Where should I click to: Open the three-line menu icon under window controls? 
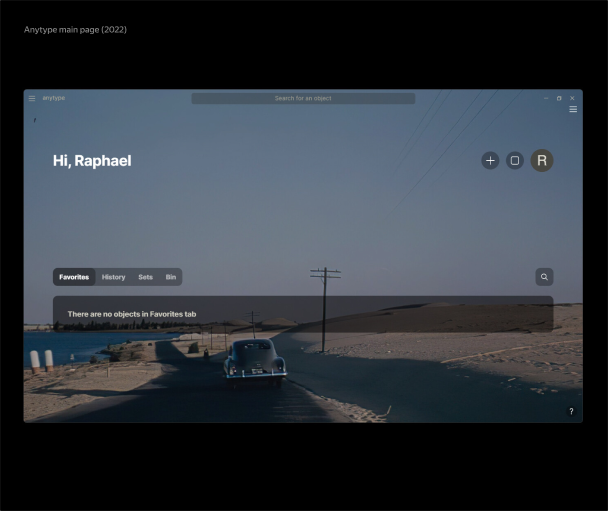click(x=573, y=109)
